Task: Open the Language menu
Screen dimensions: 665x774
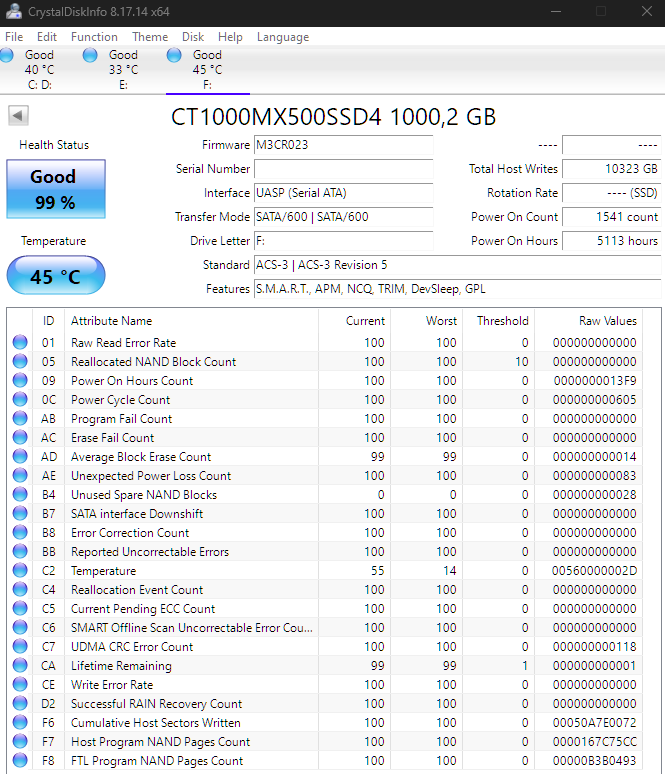Action: (283, 37)
